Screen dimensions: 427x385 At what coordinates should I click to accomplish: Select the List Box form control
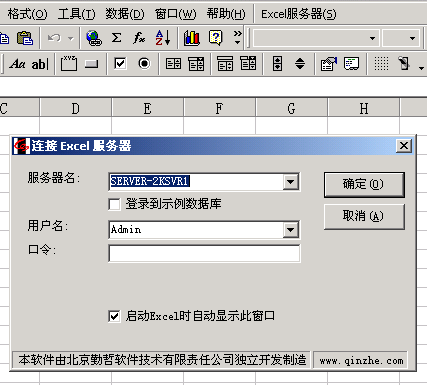173,63
